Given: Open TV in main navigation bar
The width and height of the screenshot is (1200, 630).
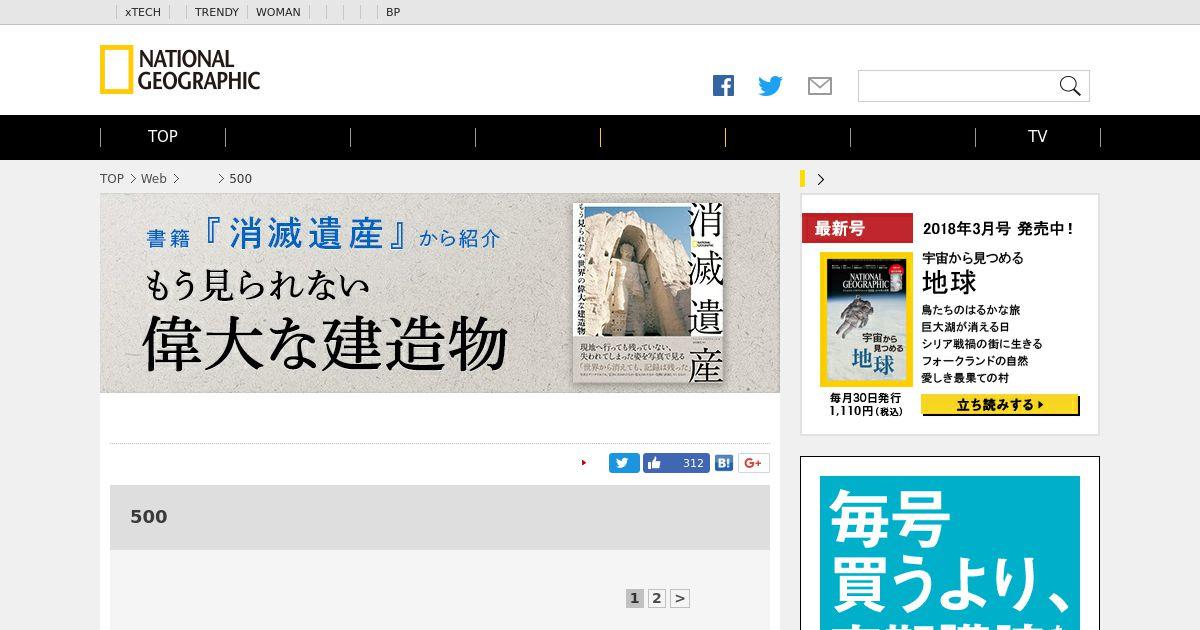Looking at the screenshot, I should point(1038,137).
